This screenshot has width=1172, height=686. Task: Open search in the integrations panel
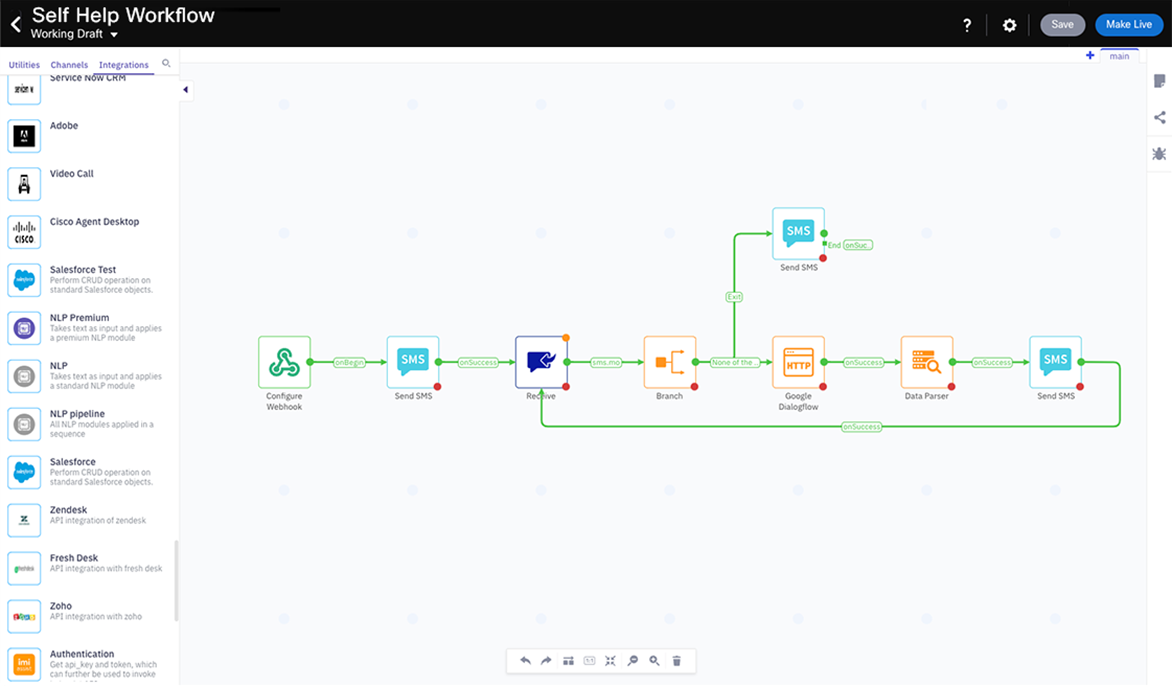click(166, 64)
